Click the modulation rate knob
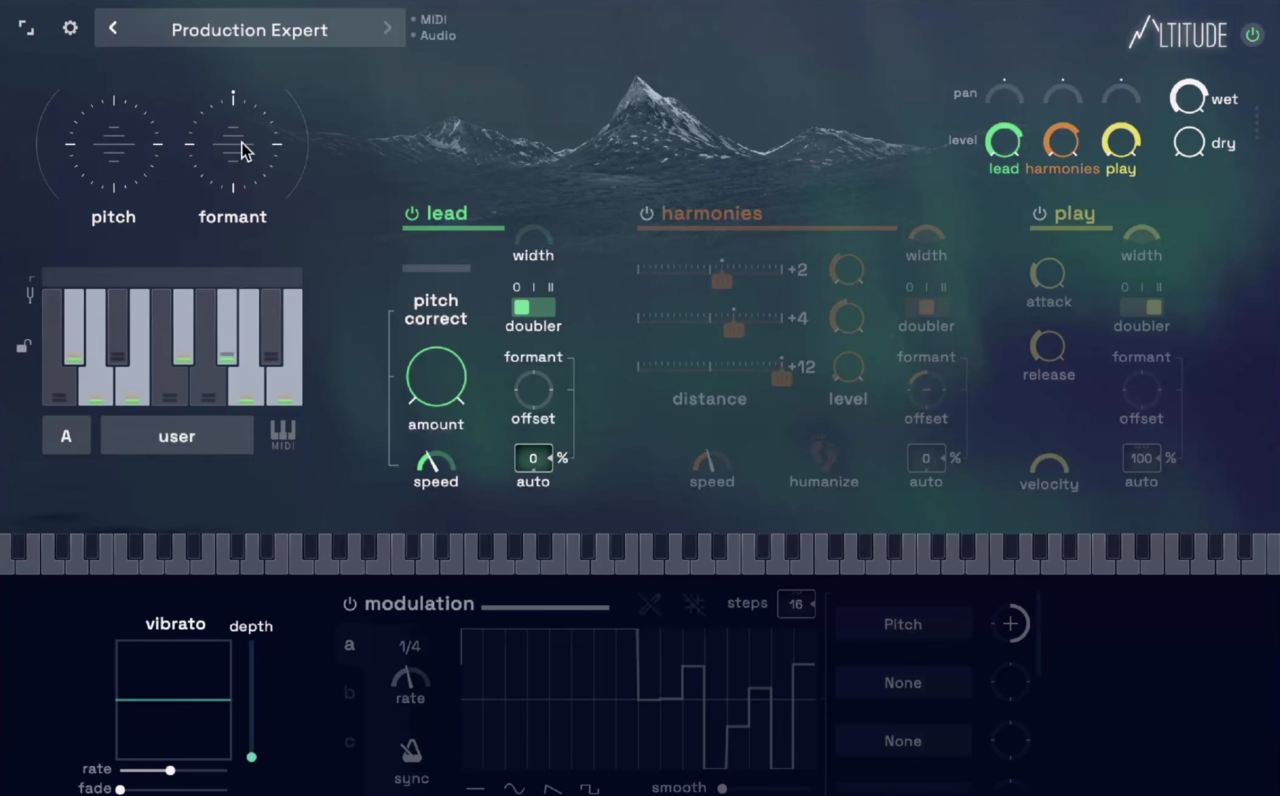This screenshot has height=796, width=1280. 410,677
